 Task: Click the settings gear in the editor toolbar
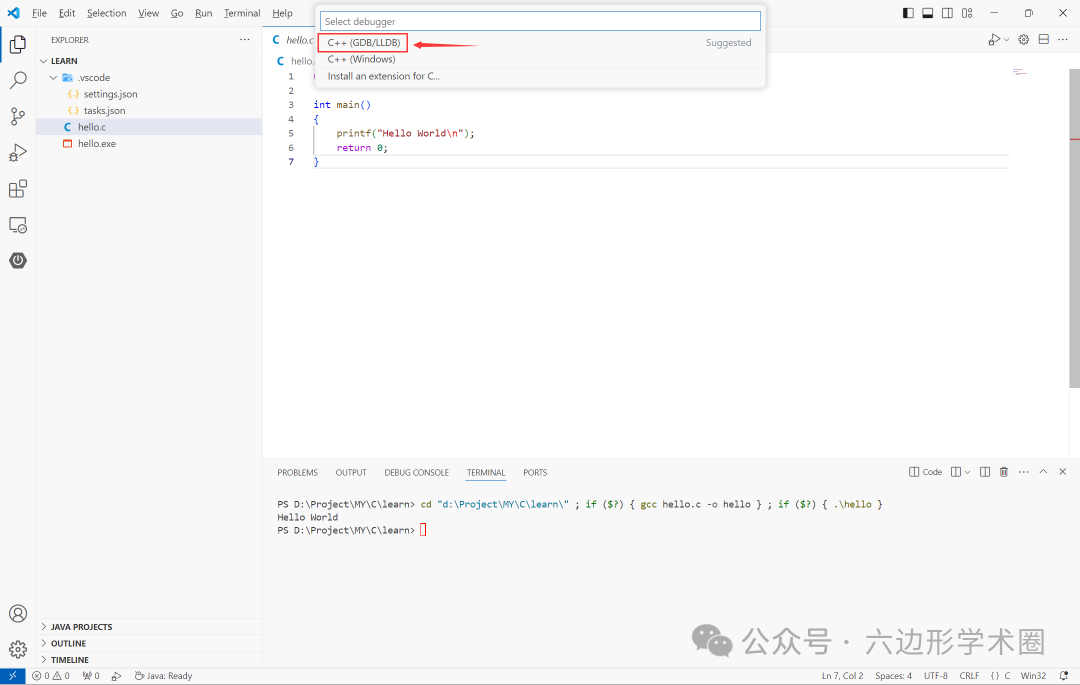[x=1022, y=39]
